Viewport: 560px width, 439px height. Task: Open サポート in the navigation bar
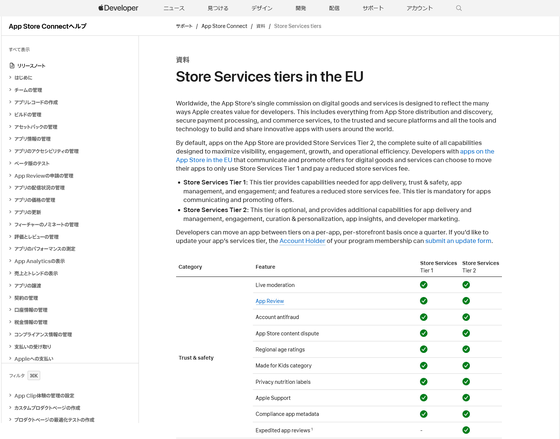pyautogui.click(x=373, y=8)
